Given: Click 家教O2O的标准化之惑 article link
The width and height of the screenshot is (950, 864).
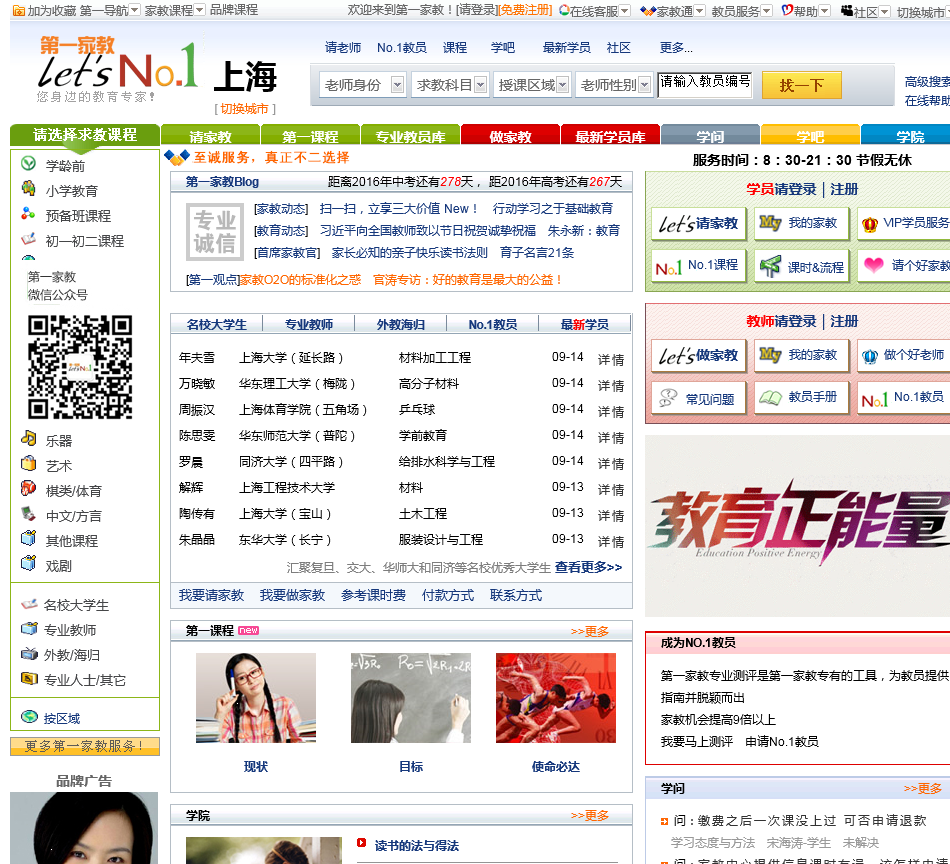Looking at the screenshot, I should pyautogui.click(x=301, y=279).
